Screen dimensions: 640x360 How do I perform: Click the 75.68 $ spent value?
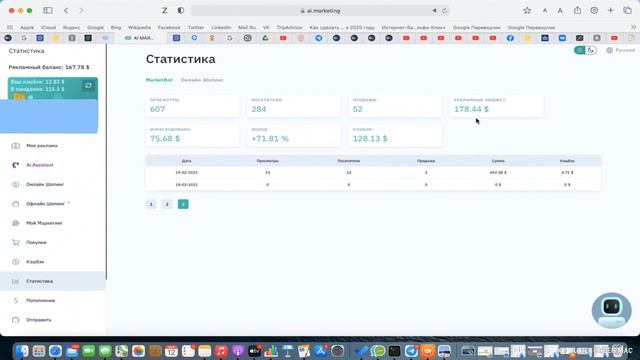tap(165, 138)
